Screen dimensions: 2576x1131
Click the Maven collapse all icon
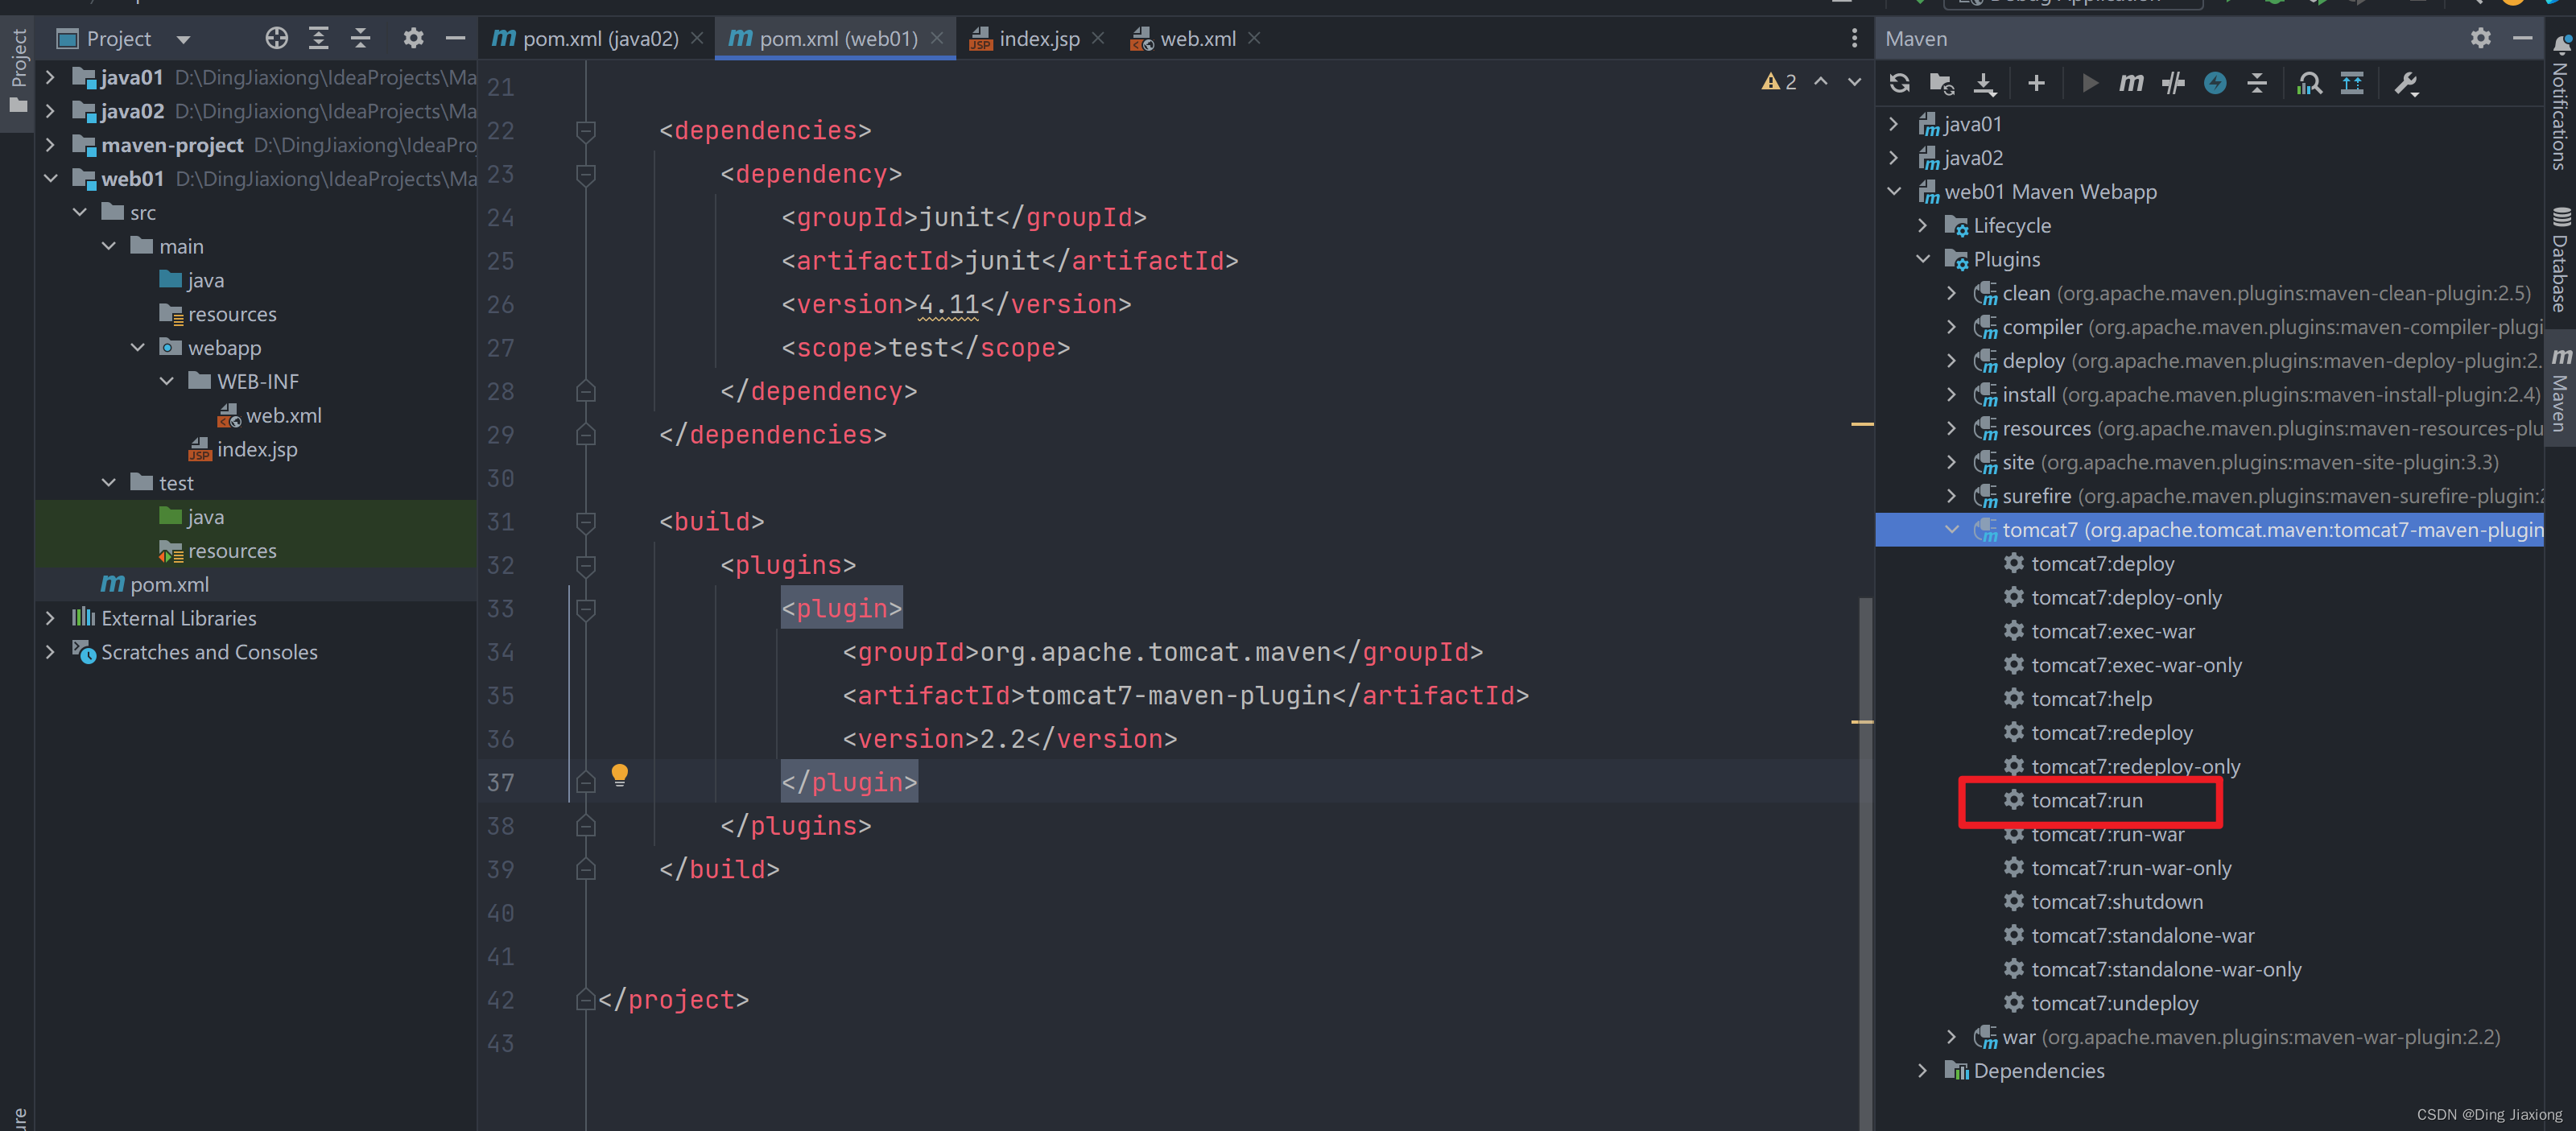coord(2259,82)
